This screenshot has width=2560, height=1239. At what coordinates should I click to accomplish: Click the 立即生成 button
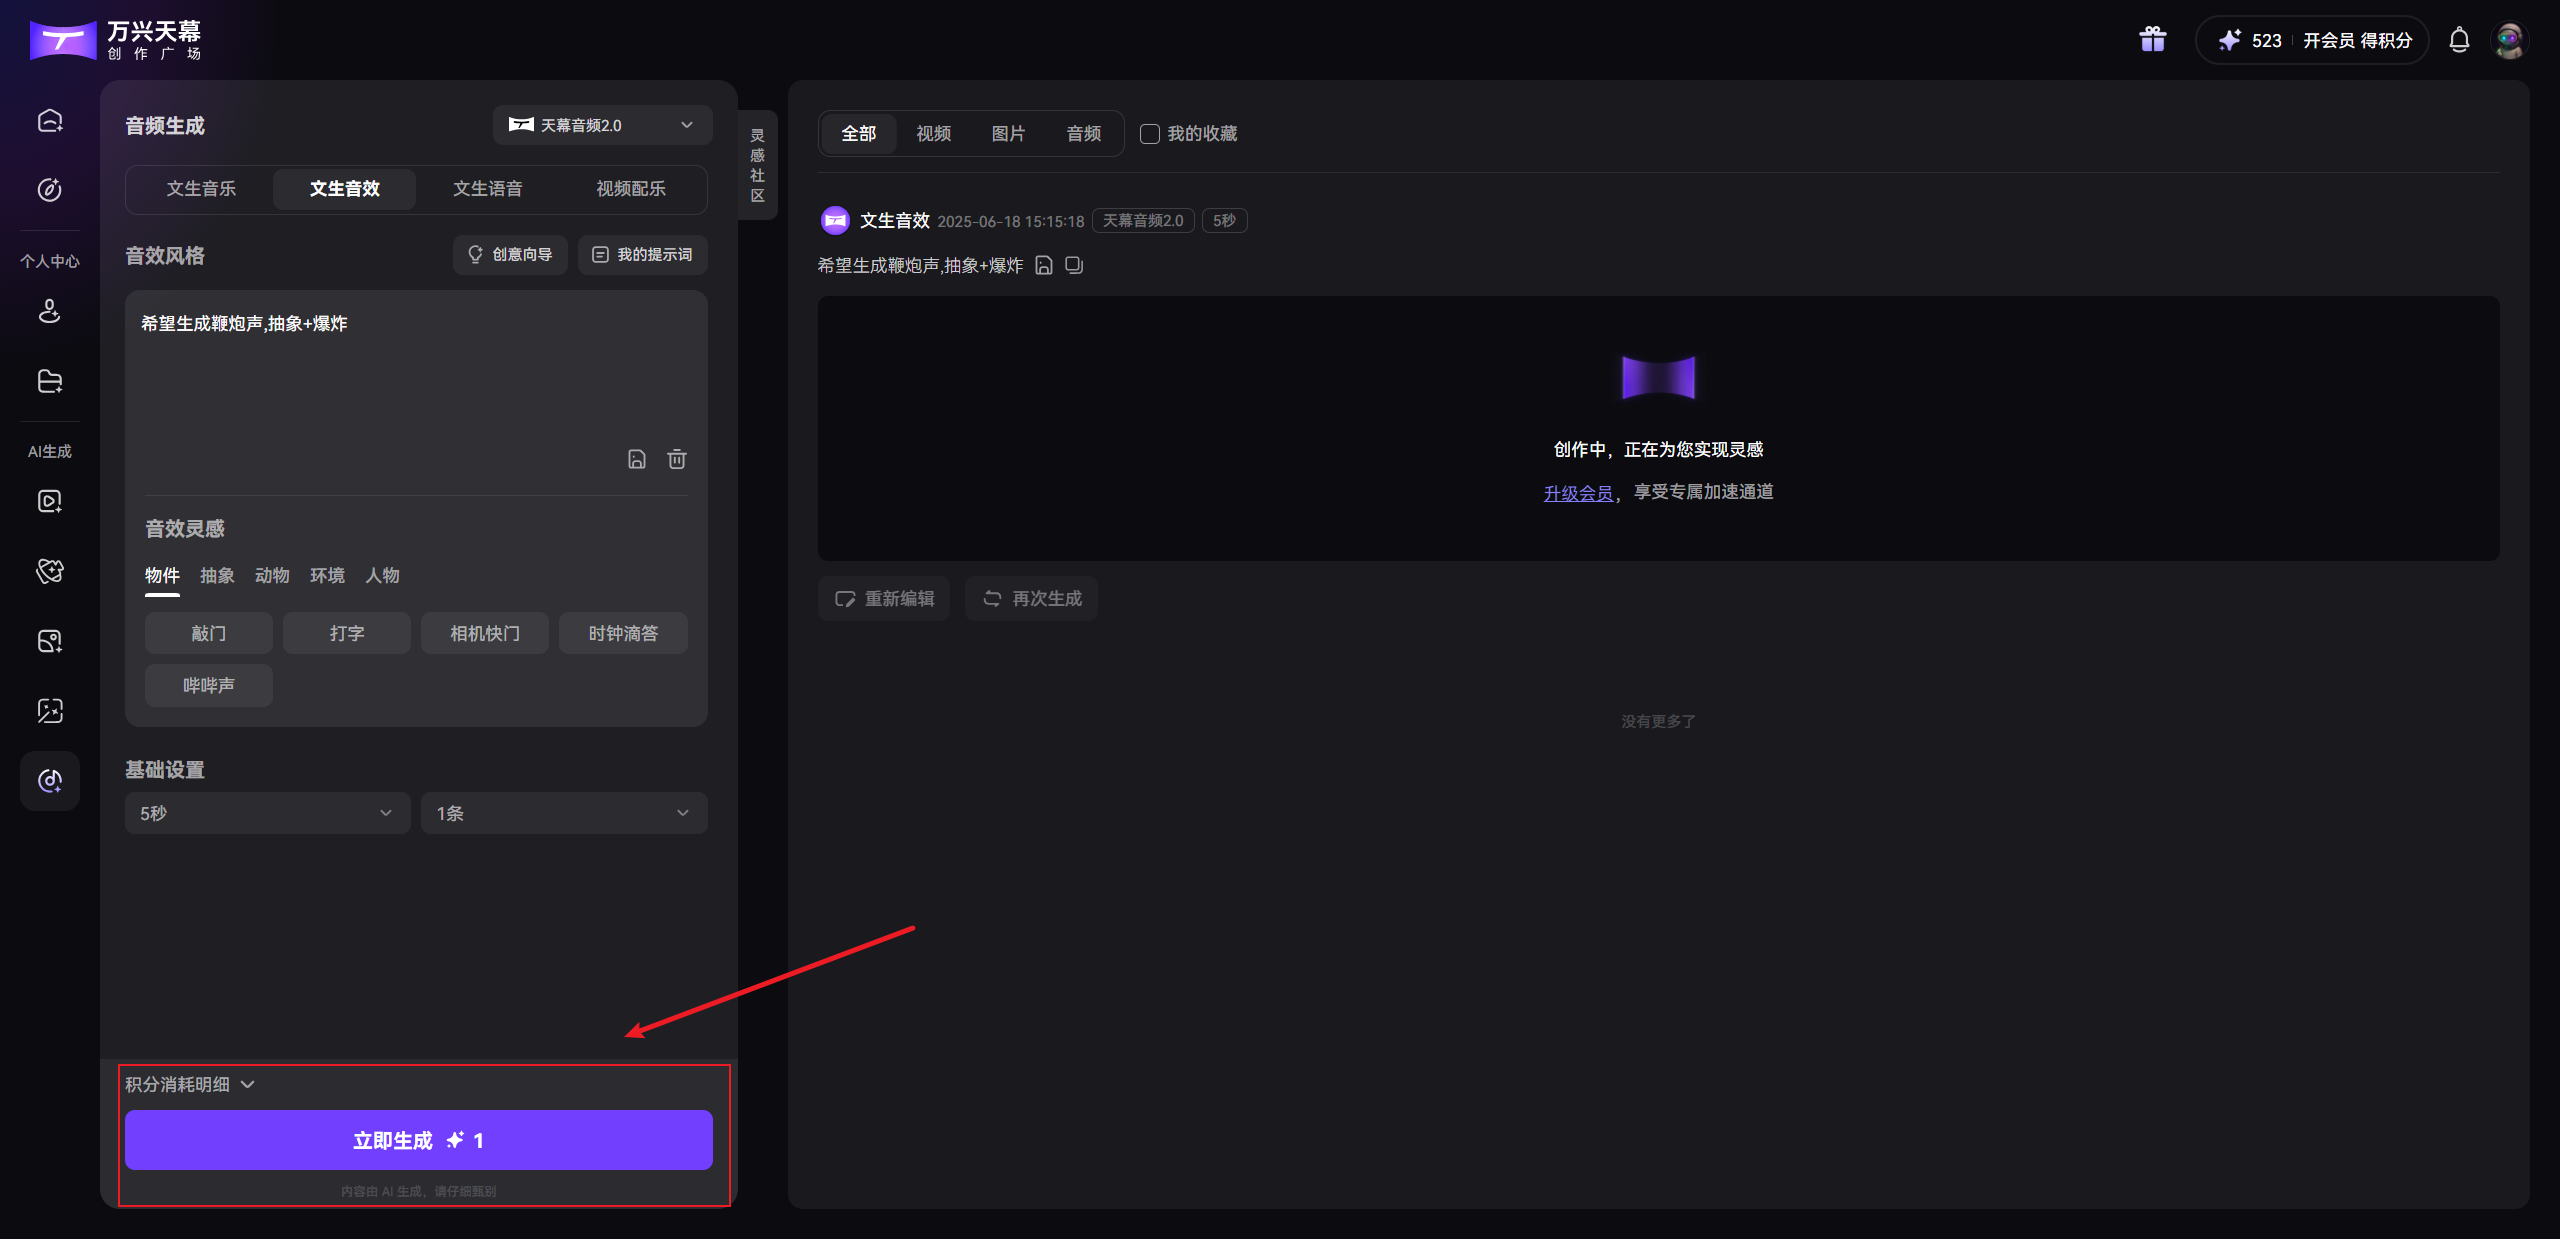(418, 1140)
